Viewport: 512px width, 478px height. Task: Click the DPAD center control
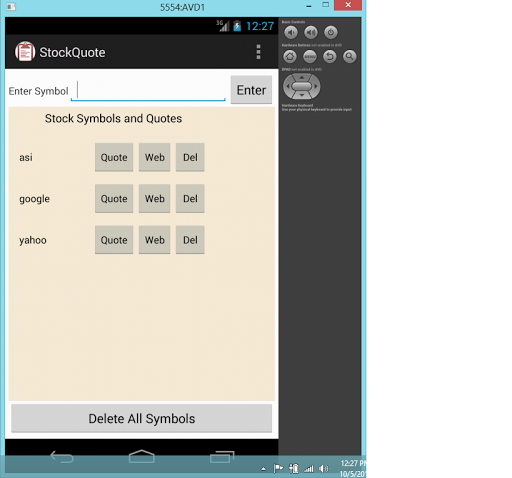pyautogui.click(x=302, y=87)
